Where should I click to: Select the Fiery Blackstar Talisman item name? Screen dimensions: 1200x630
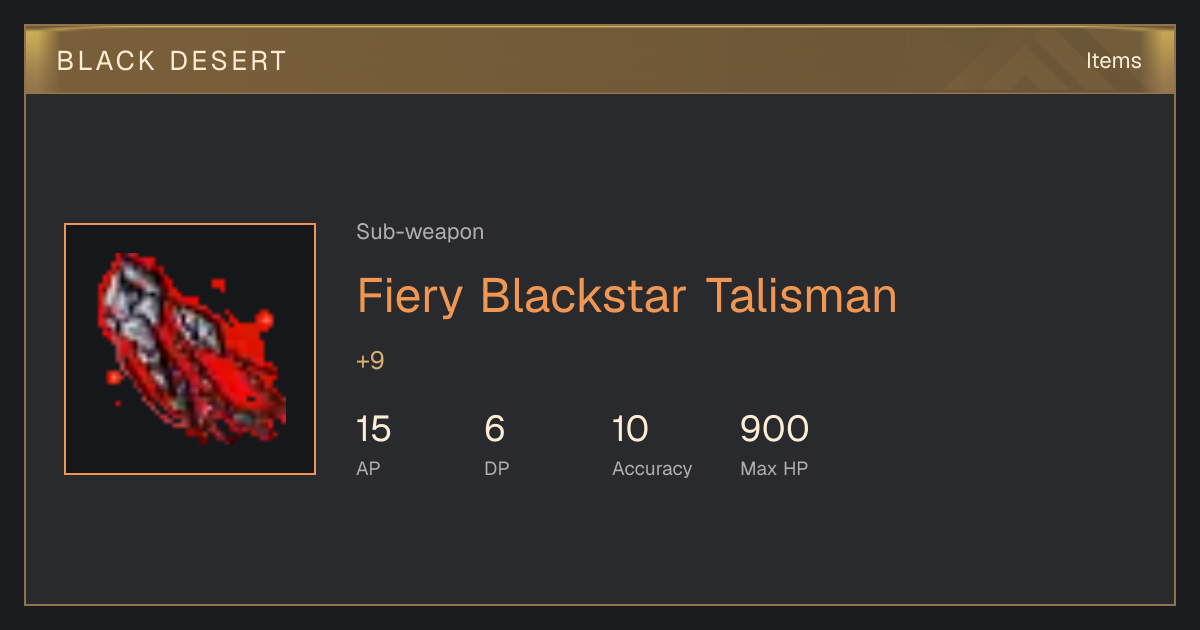[627, 297]
